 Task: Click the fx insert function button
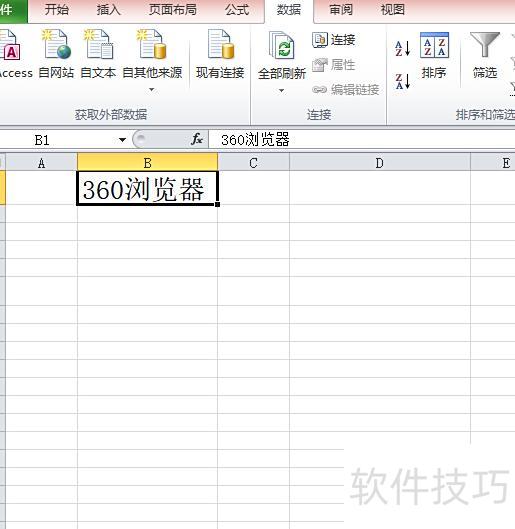197,139
